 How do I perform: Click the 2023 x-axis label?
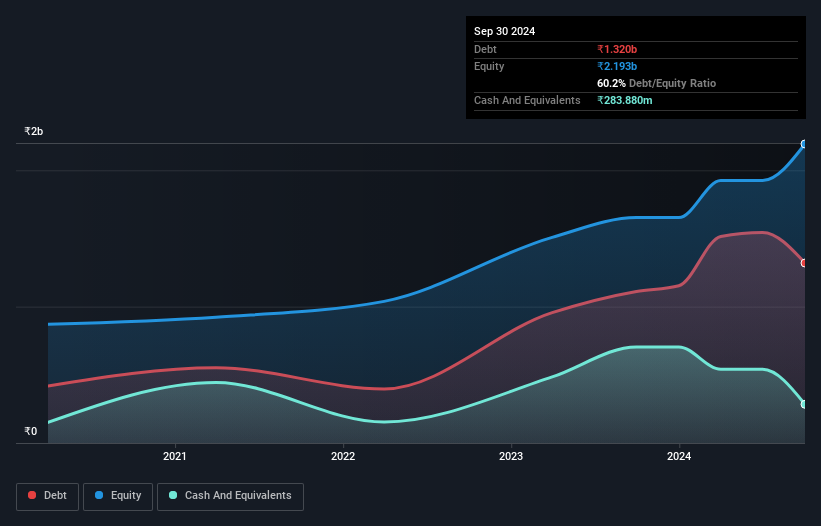[511, 456]
